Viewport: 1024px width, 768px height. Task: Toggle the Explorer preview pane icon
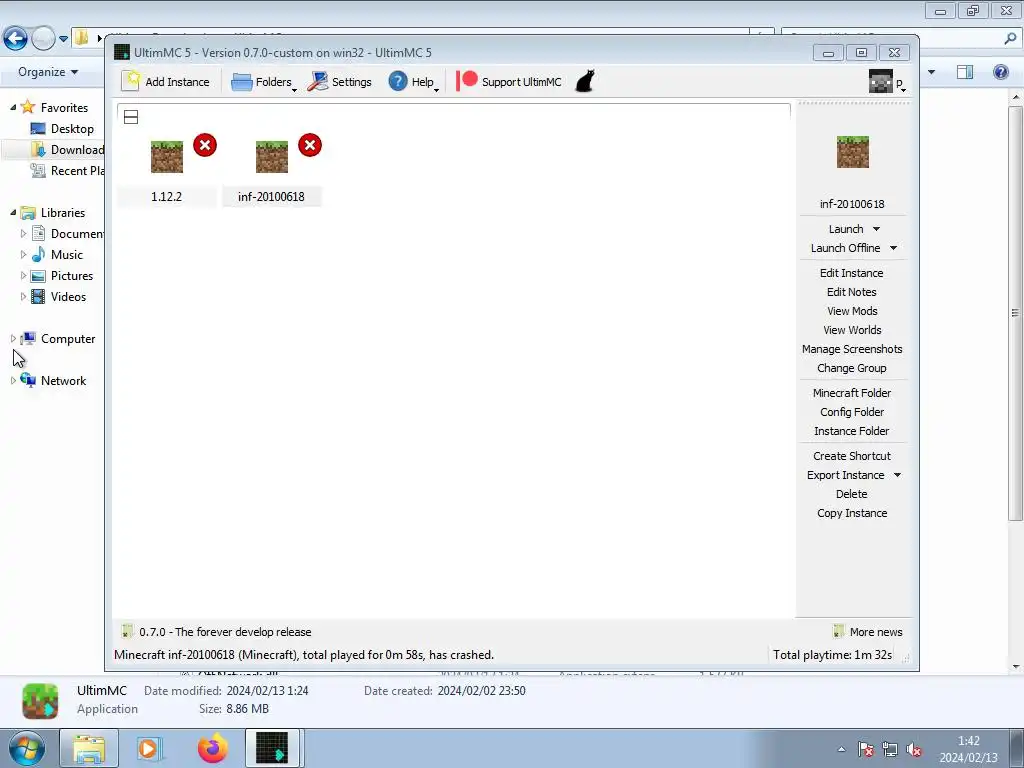pos(965,72)
